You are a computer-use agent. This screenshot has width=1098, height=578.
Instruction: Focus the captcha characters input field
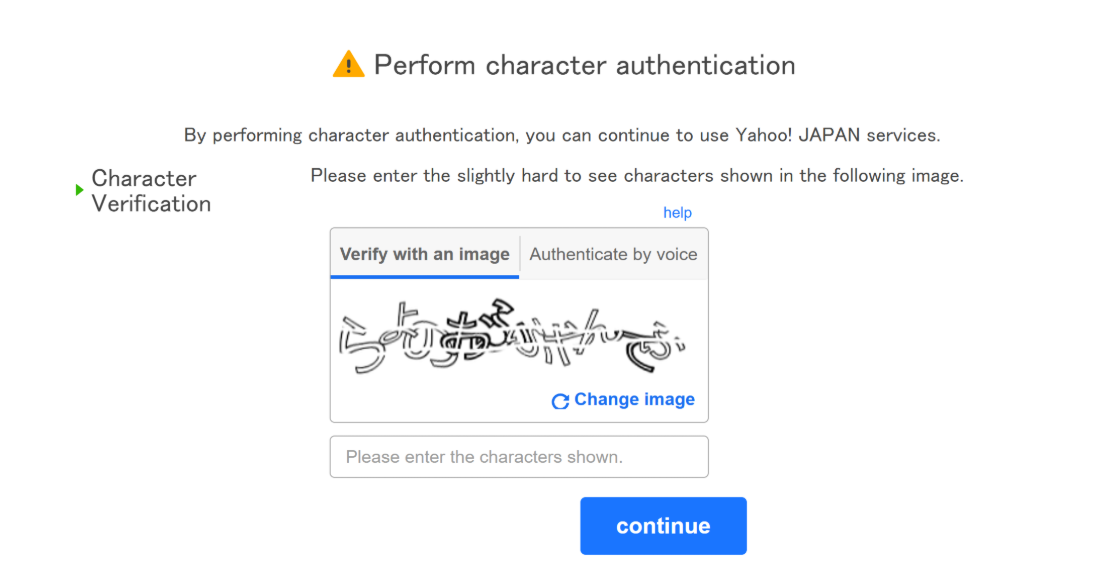click(x=518, y=457)
